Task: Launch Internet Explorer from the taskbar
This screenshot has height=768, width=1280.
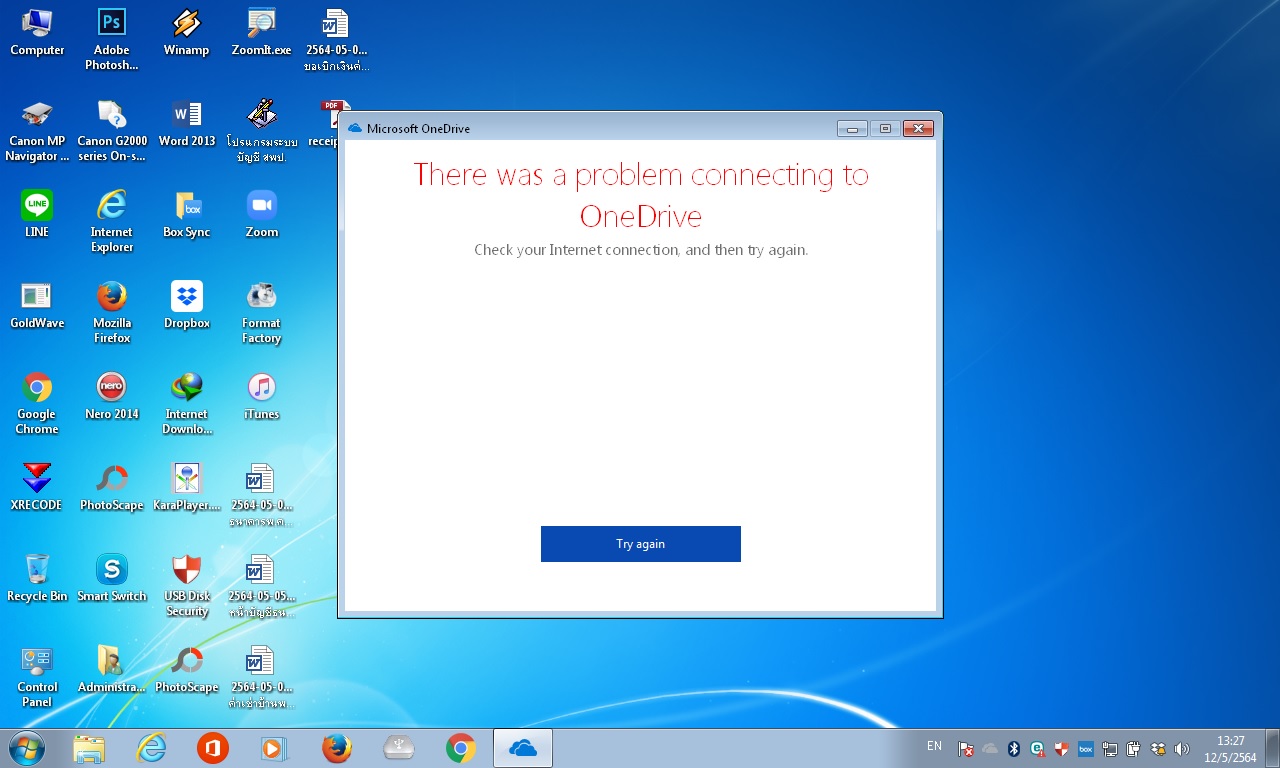Action: pos(151,748)
